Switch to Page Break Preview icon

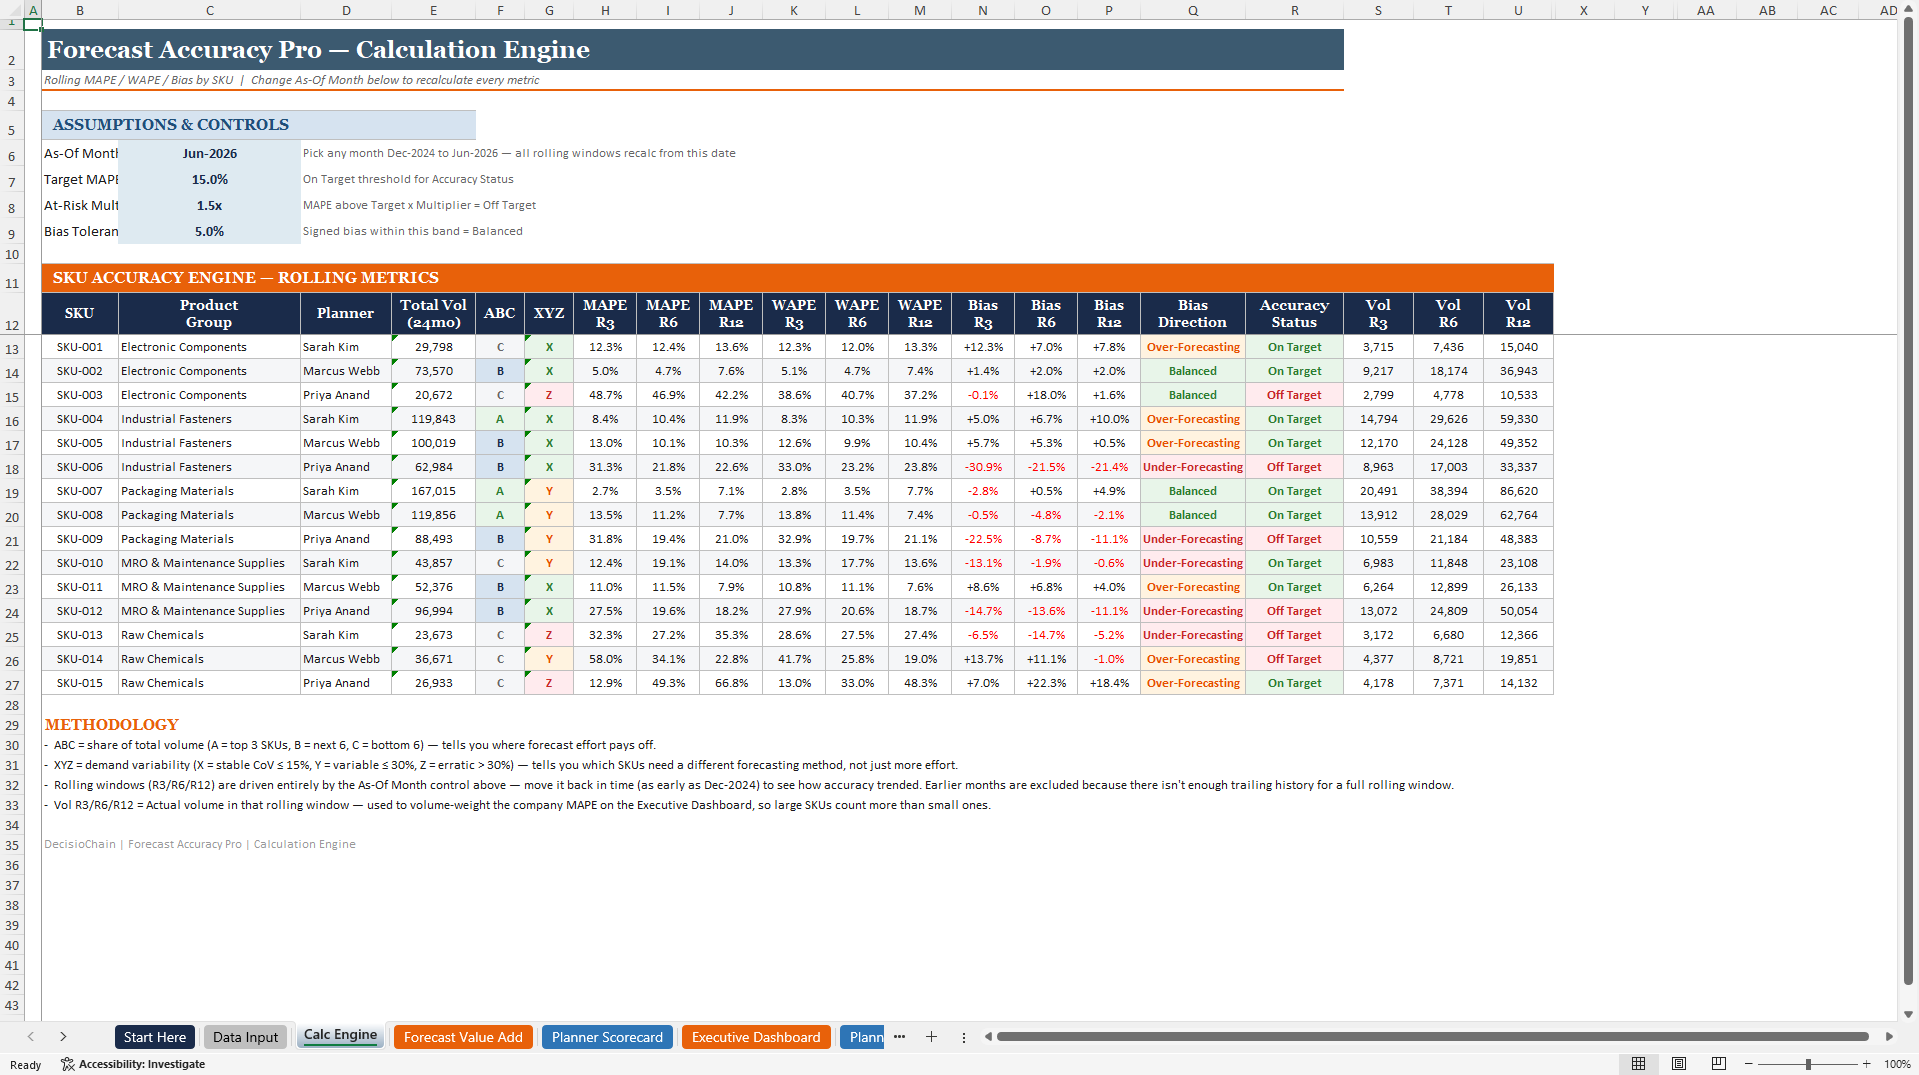pos(1719,1064)
